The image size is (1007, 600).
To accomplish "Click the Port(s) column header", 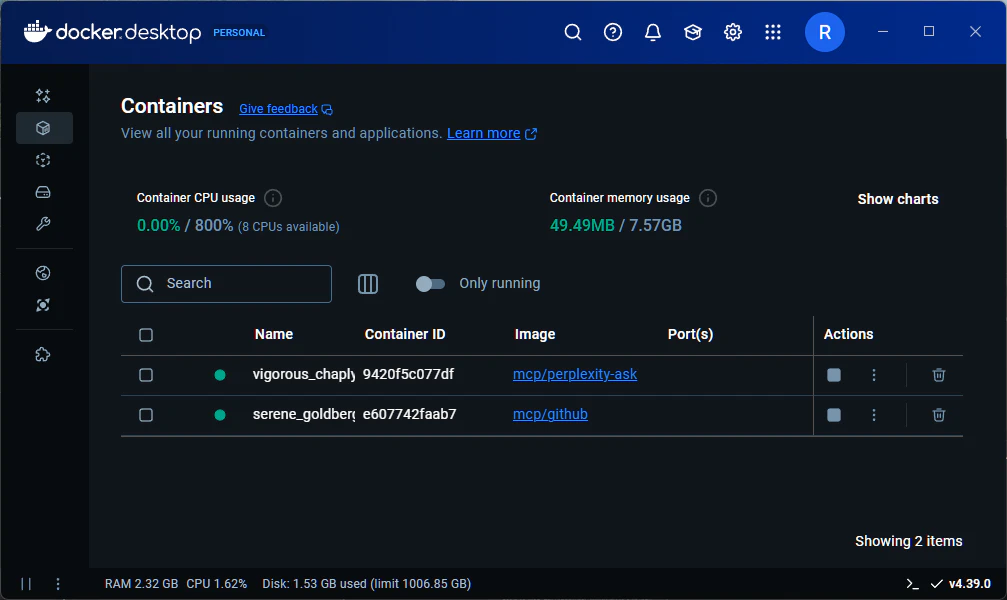I will [x=690, y=334].
